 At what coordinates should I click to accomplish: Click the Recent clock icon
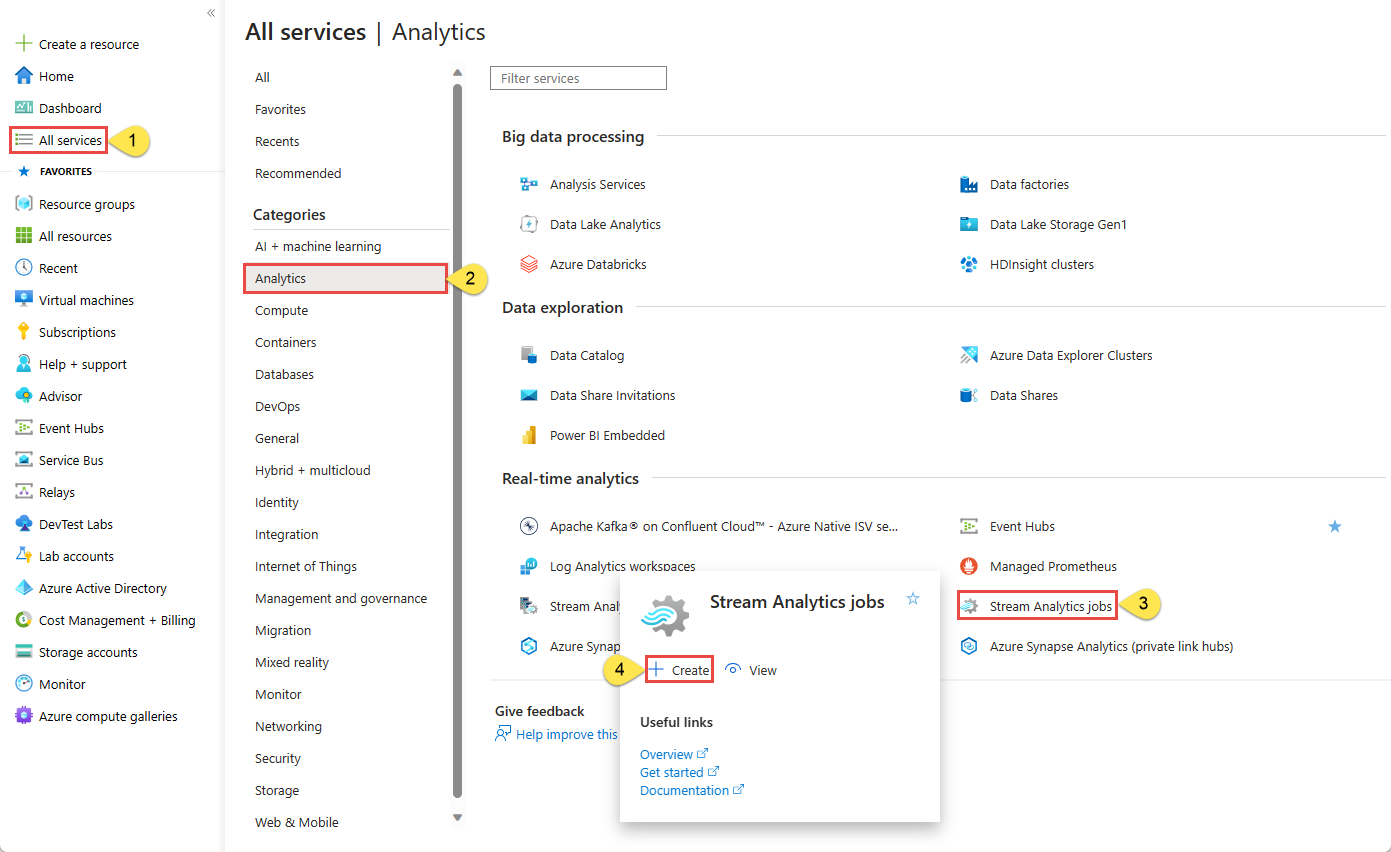coord(24,268)
